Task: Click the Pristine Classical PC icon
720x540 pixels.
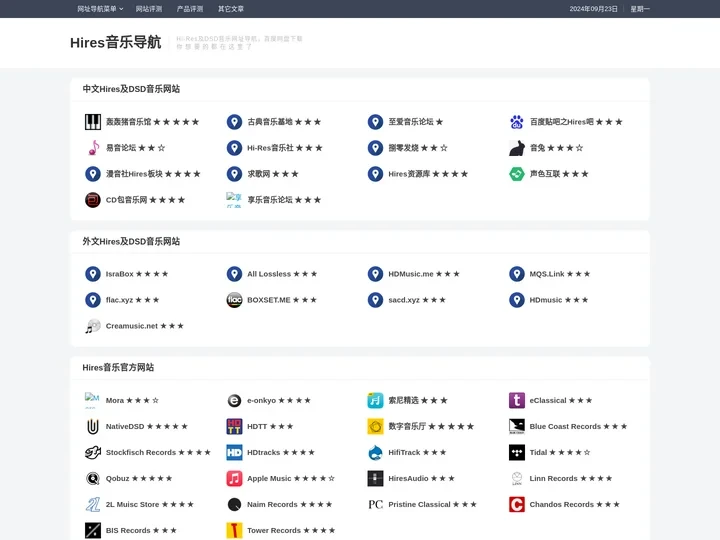Action: pos(375,504)
